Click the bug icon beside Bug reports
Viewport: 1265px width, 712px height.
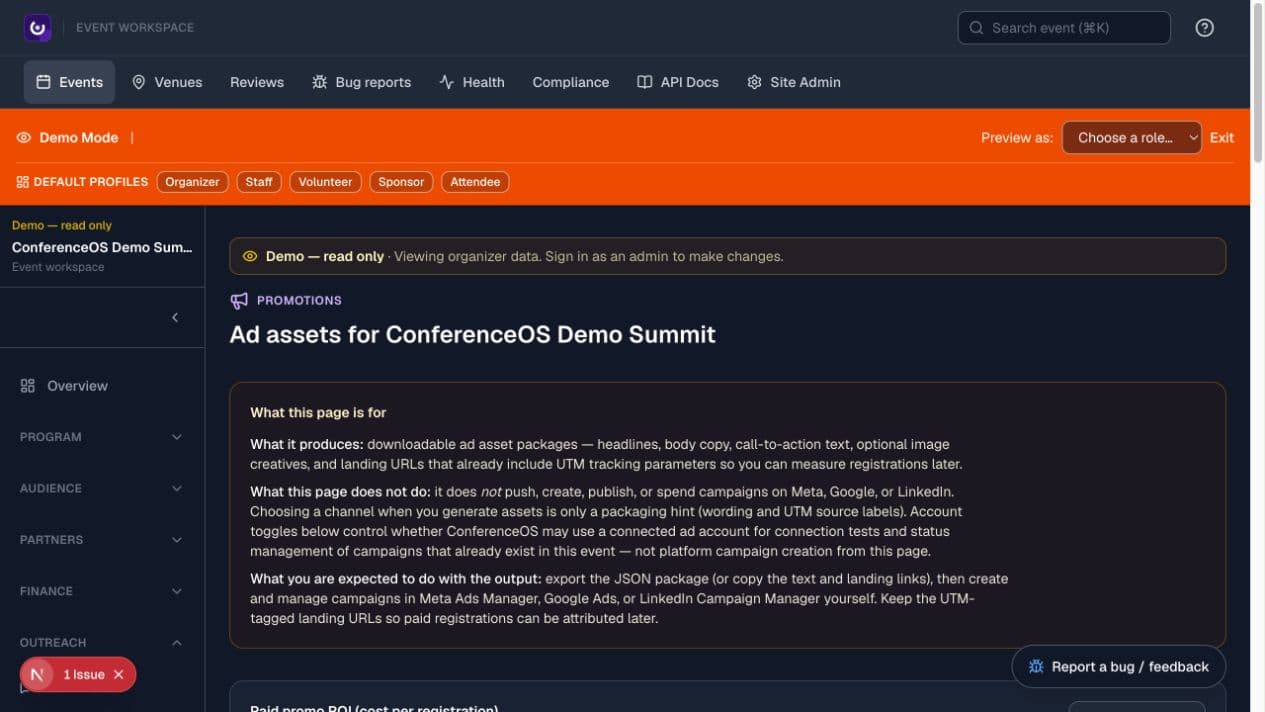click(319, 82)
